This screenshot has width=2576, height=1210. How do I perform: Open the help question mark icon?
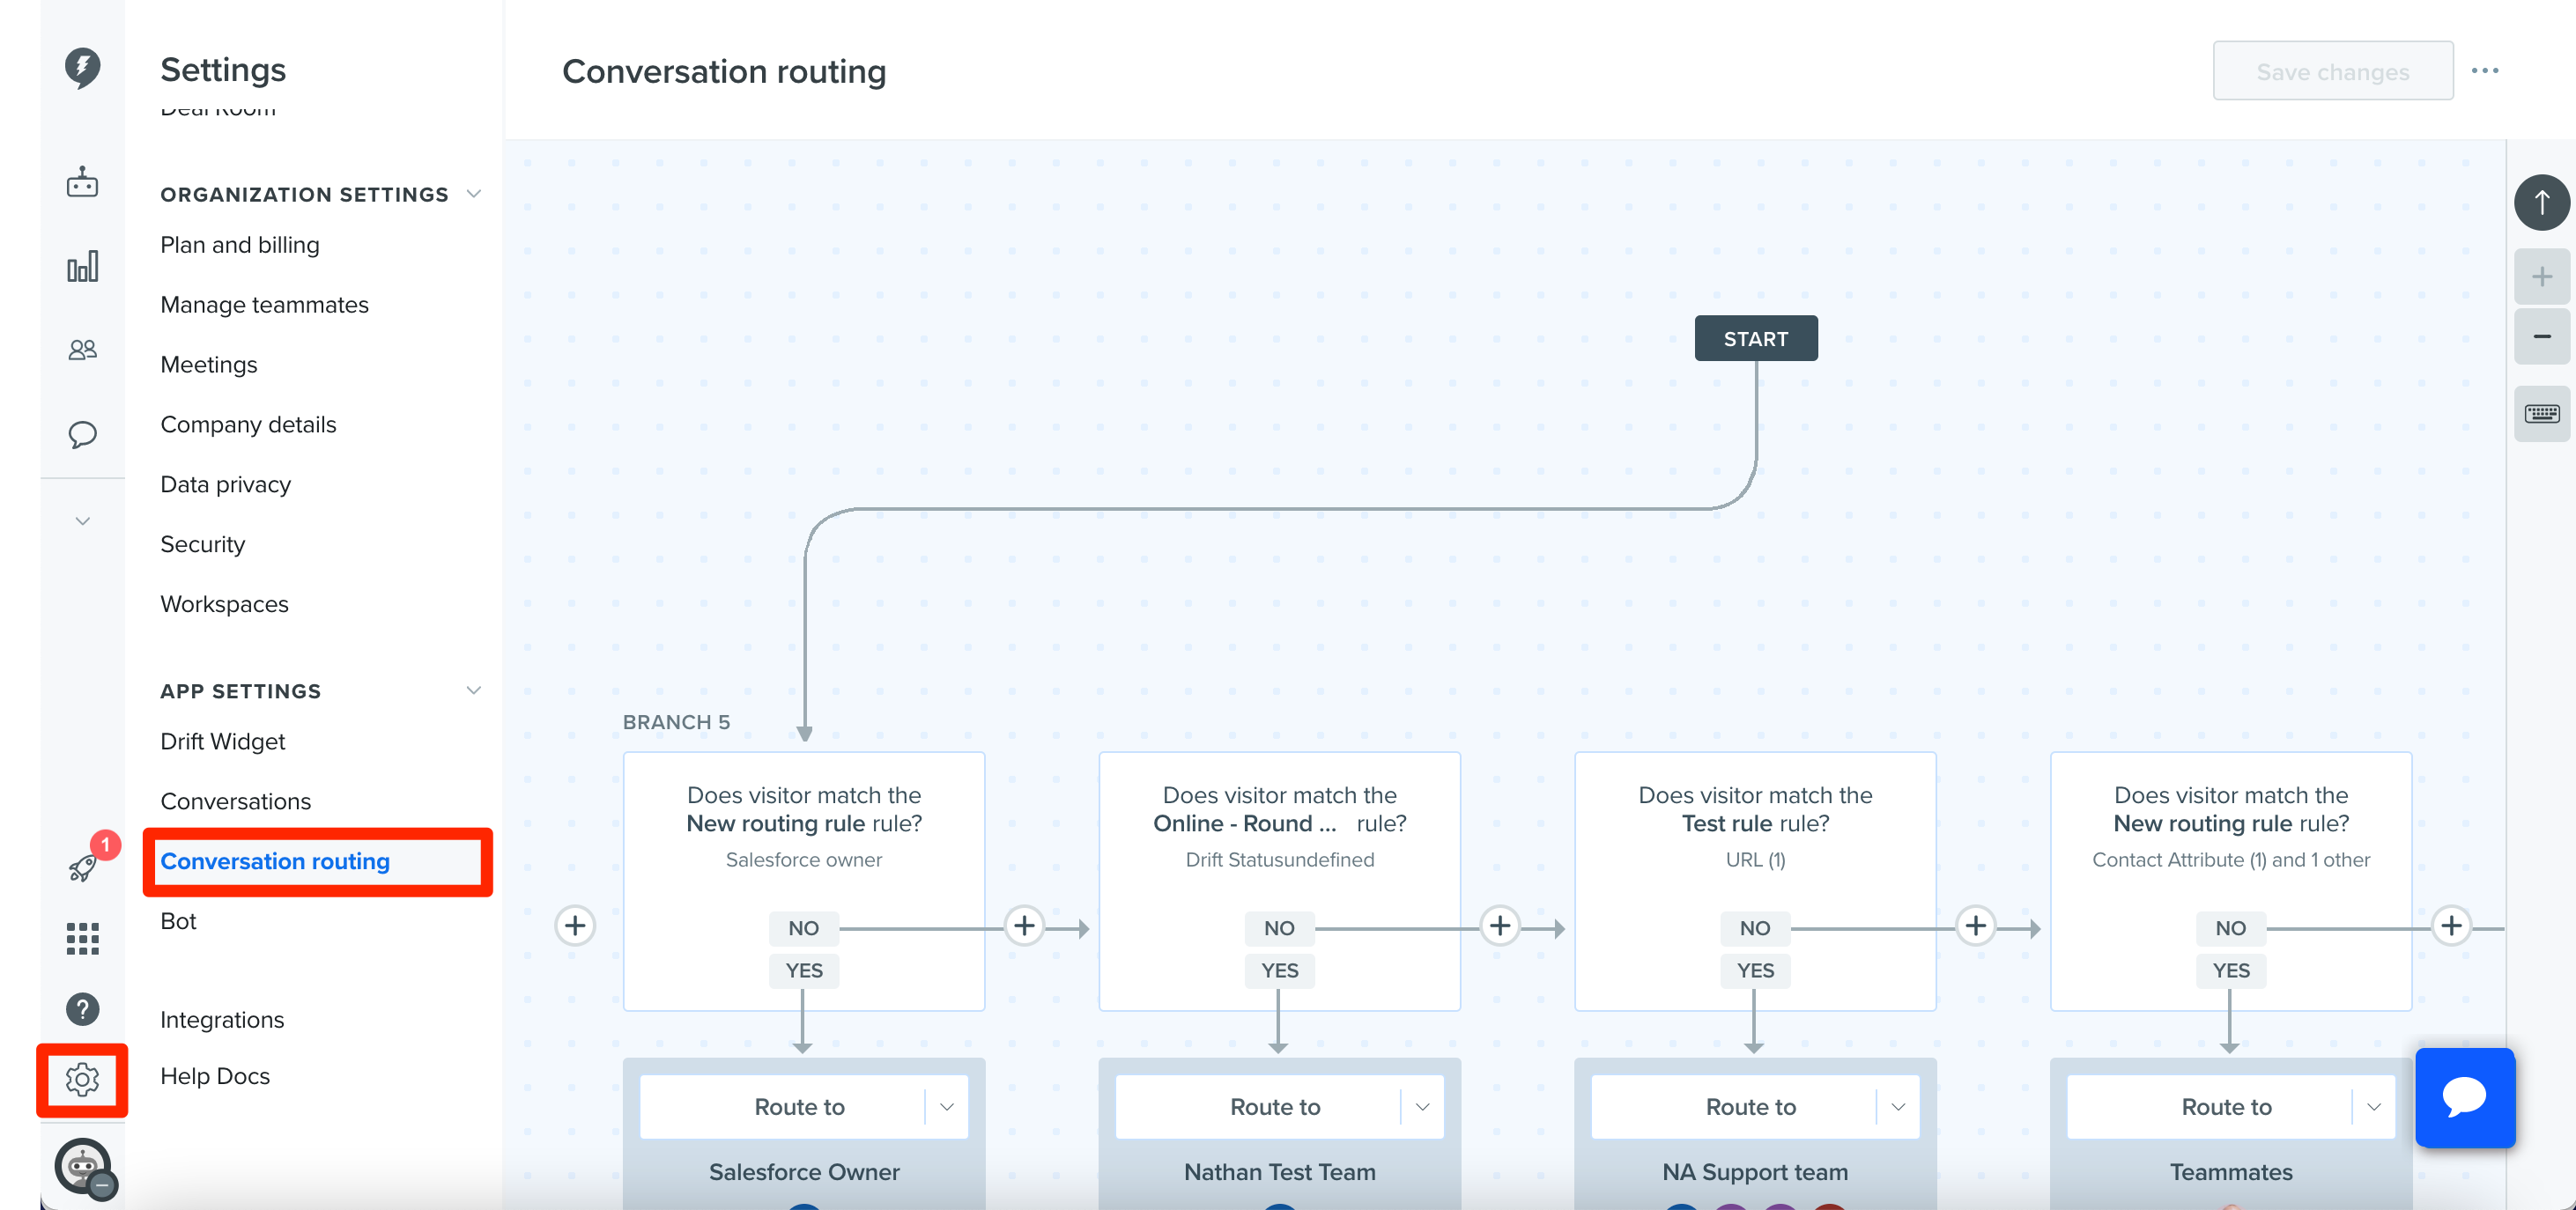pyautogui.click(x=82, y=1009)
